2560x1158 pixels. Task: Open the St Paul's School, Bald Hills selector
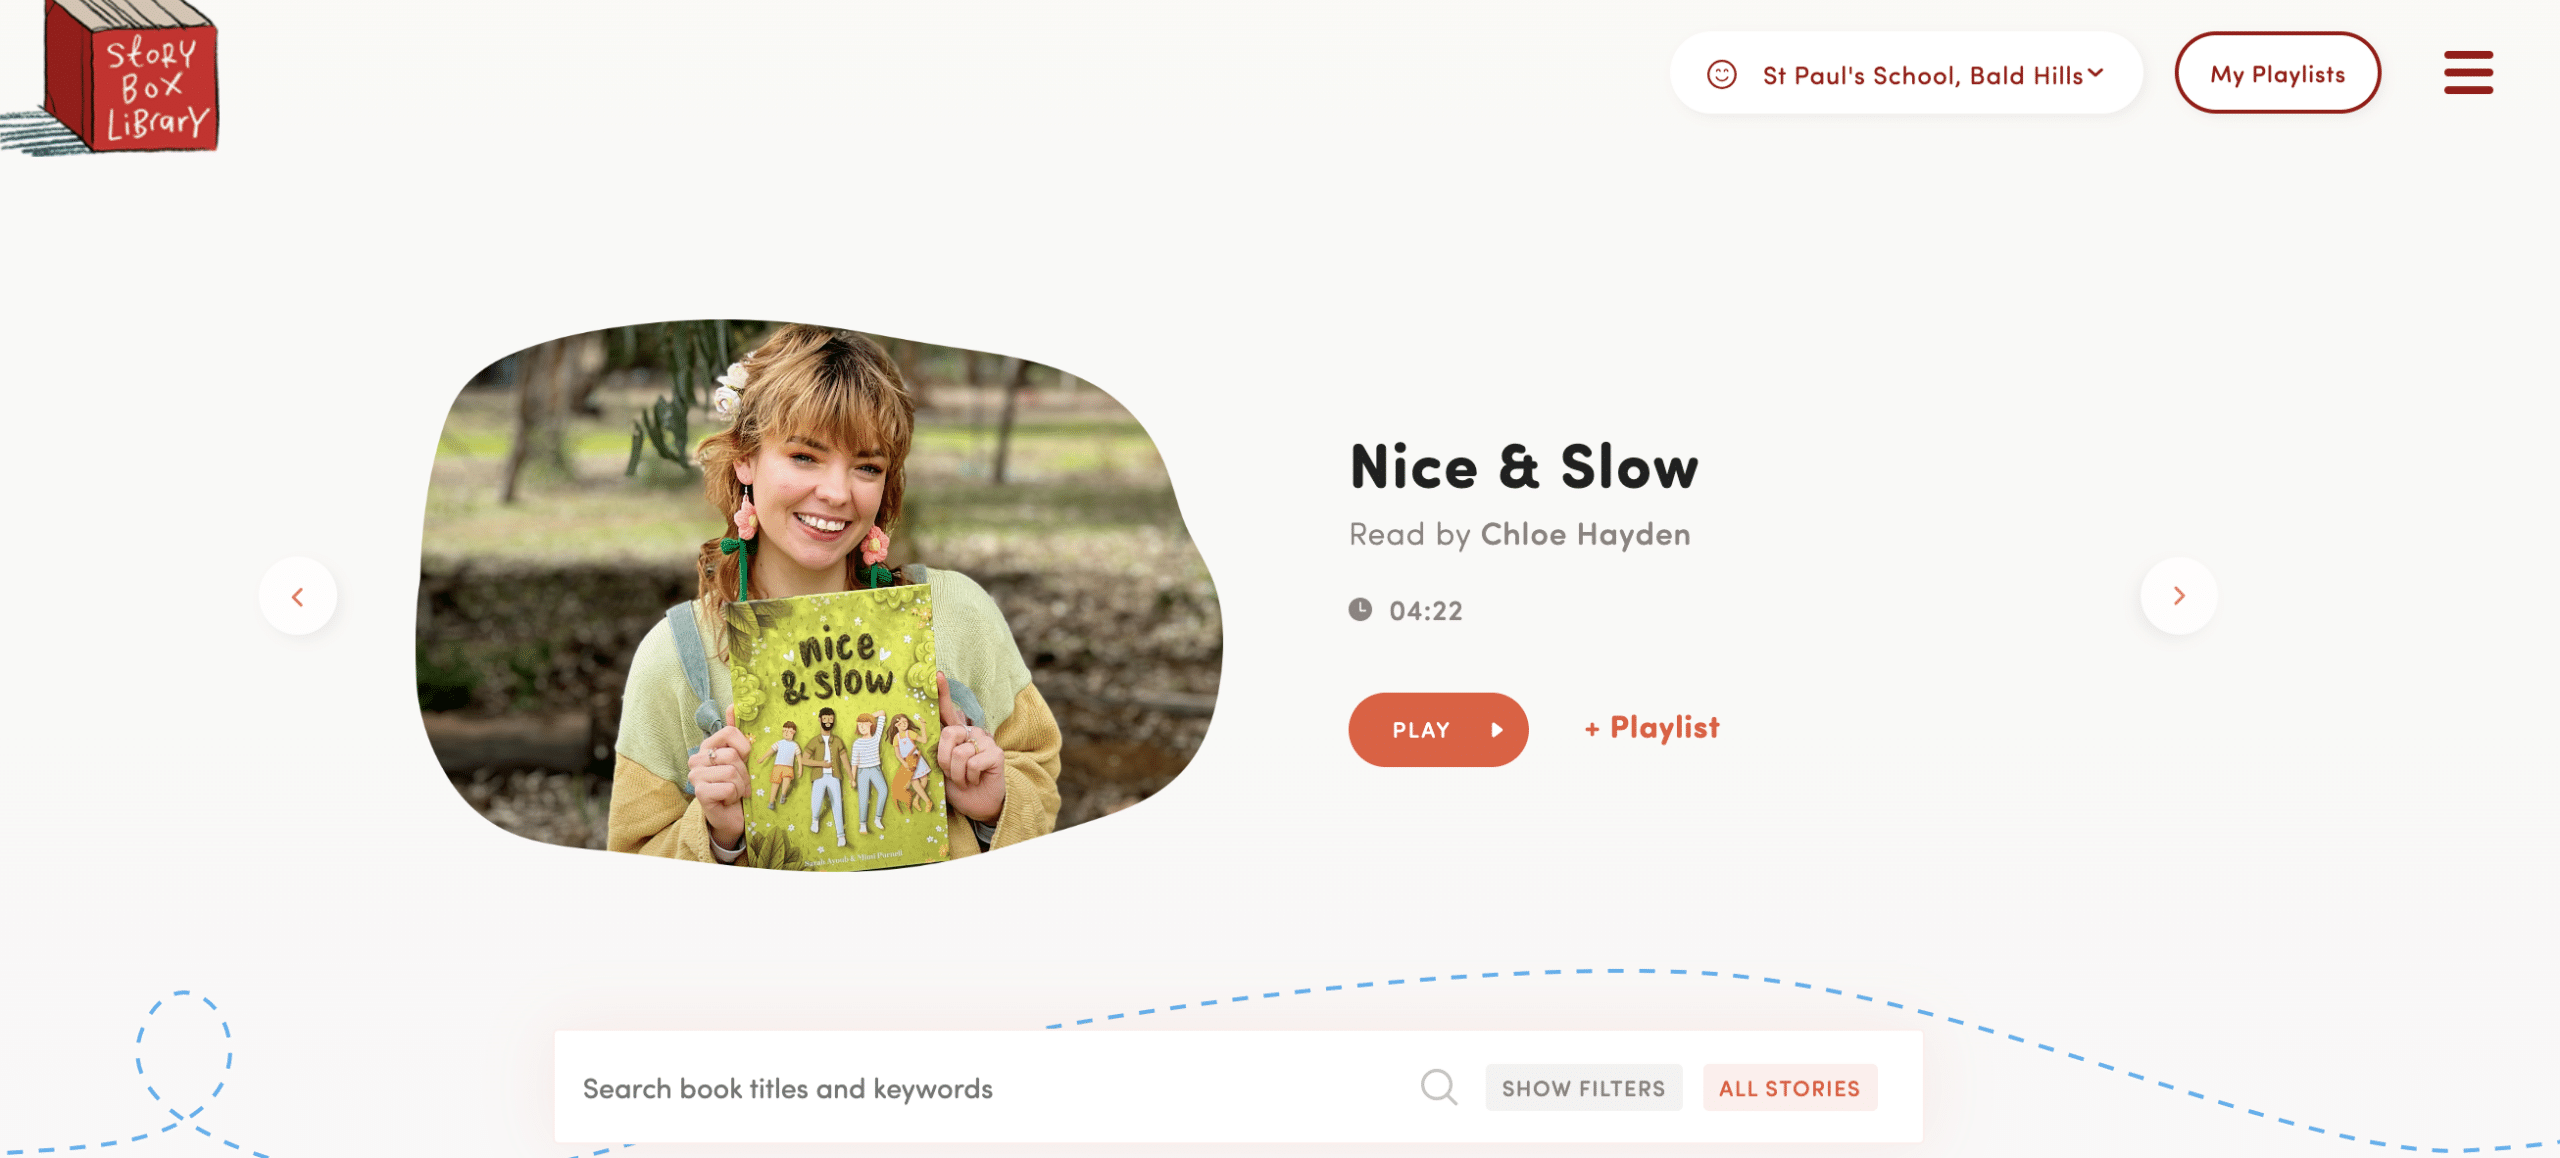(1906, 73)
